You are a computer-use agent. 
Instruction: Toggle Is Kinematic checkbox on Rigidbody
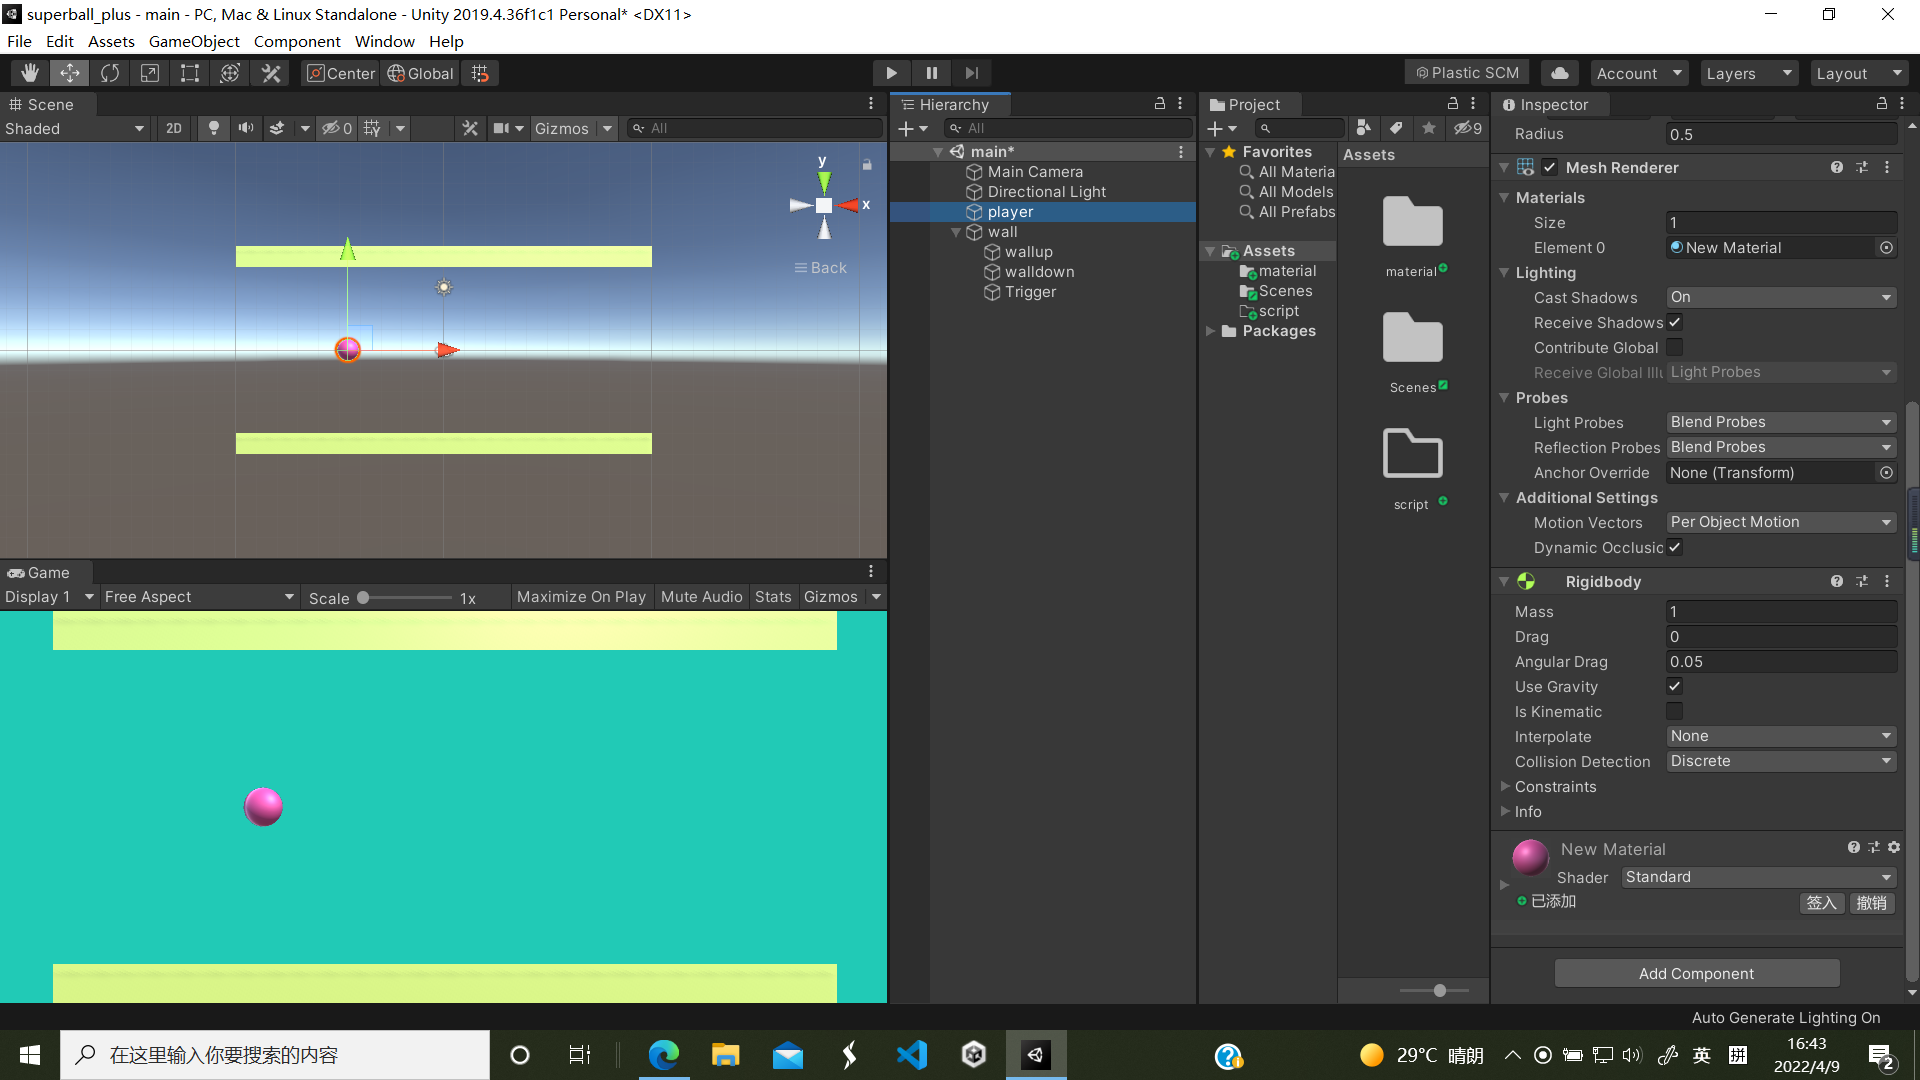[x=1673, y=711]
